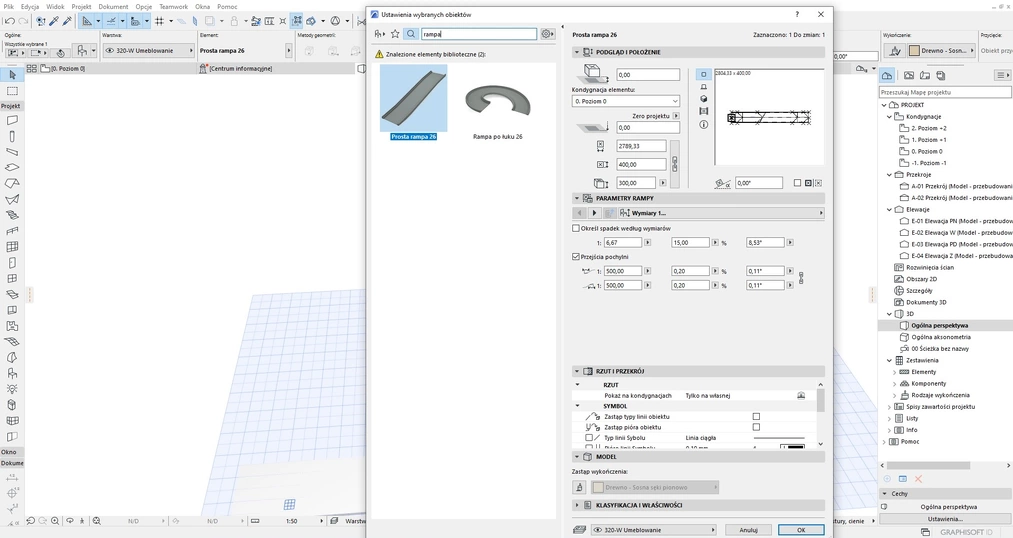Select the Marquee tool in the toolbox
Viewport: 1013px width, 538px height.
(x=12, y=91)
